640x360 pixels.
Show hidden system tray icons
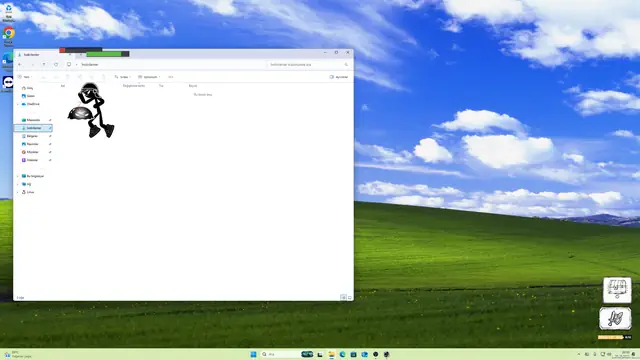point(578,354)
